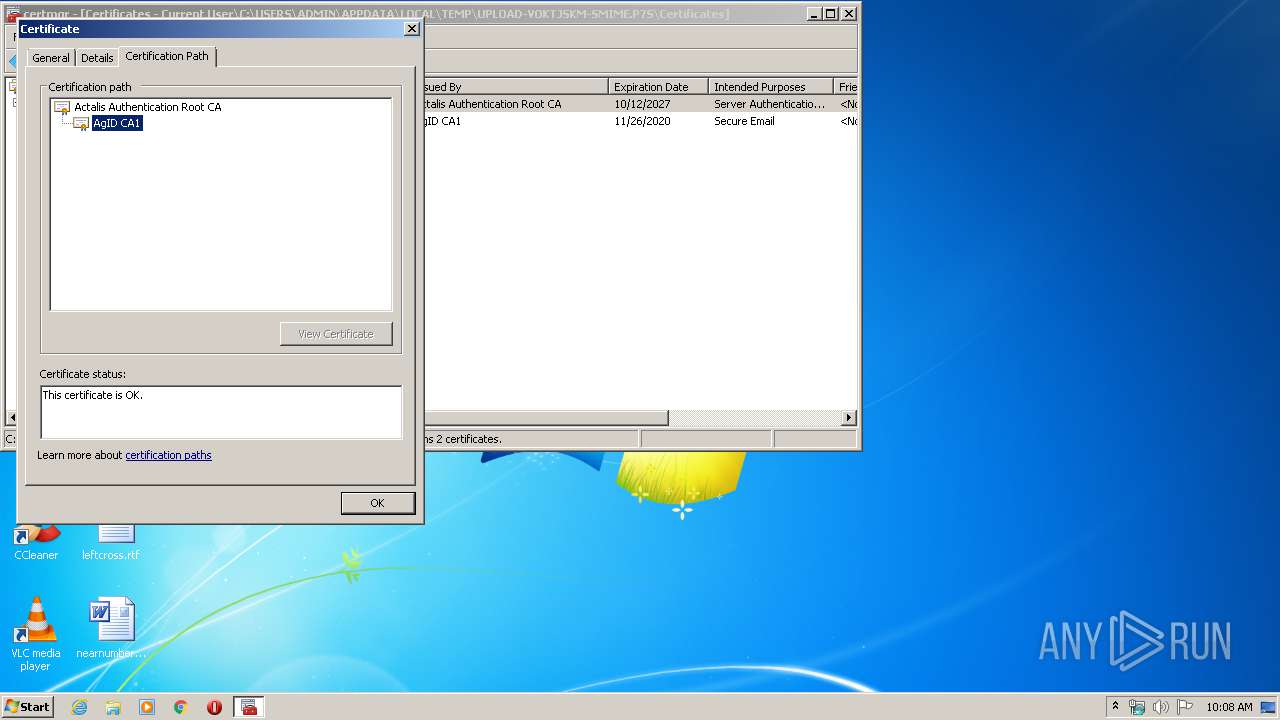Viewport: 1280px width, 720px height.
Task: Click the certmgr horizontal scrollbar right arrow
Action: pyautogui.click(x=849, y=418)
